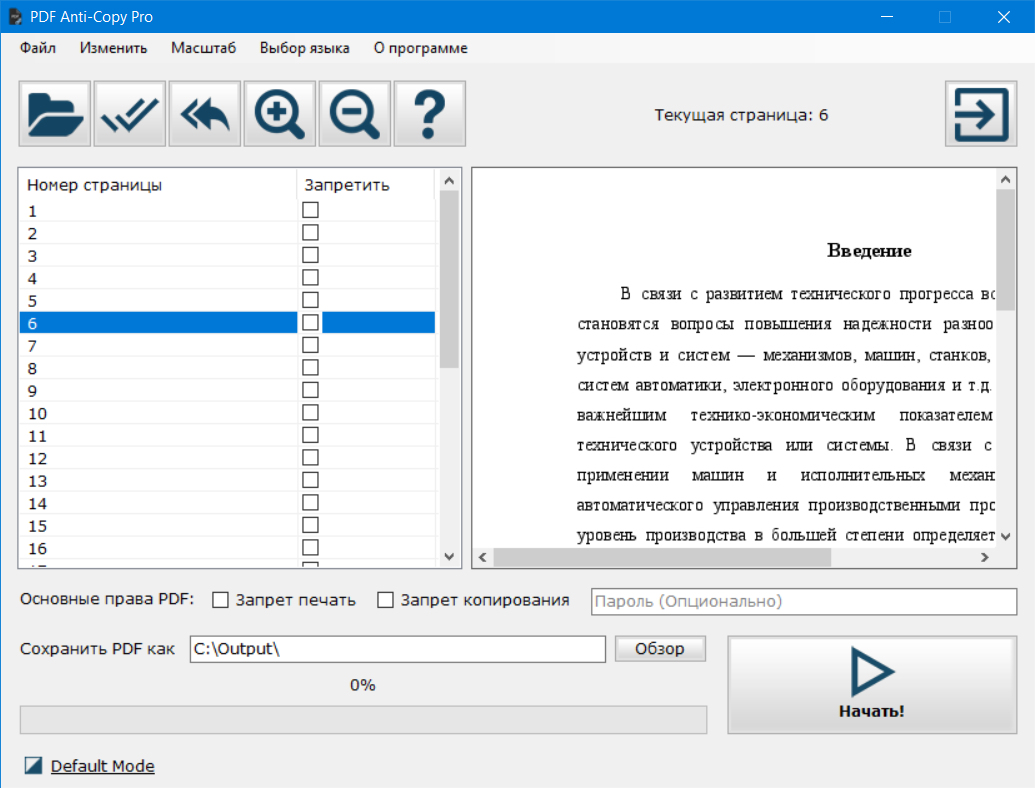Image resolution: width=1035 pixels, height=788 pixels.
Task: Zoom out with magnifier minus icon
Action: (x=354, y=115)
